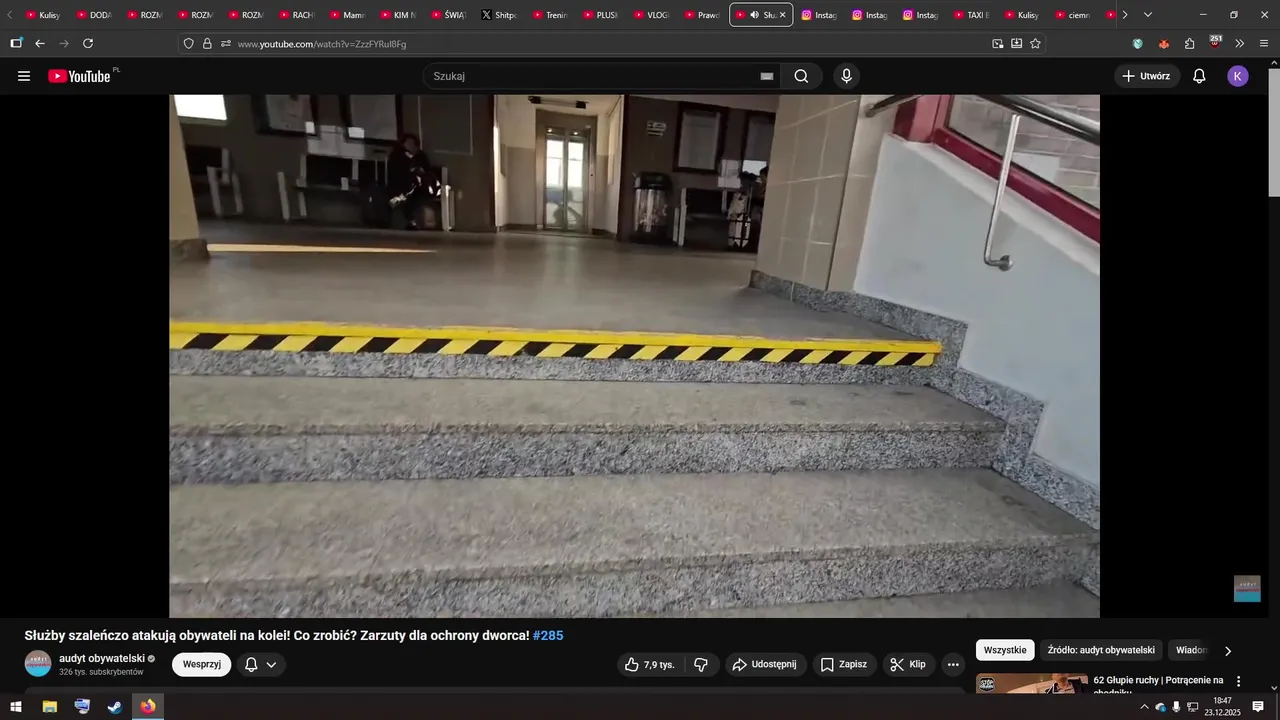Image resolution: width=1280 pixels, height=720 pixels.
Task: Dislike the video with thumbs down
Action: [701, 664]
